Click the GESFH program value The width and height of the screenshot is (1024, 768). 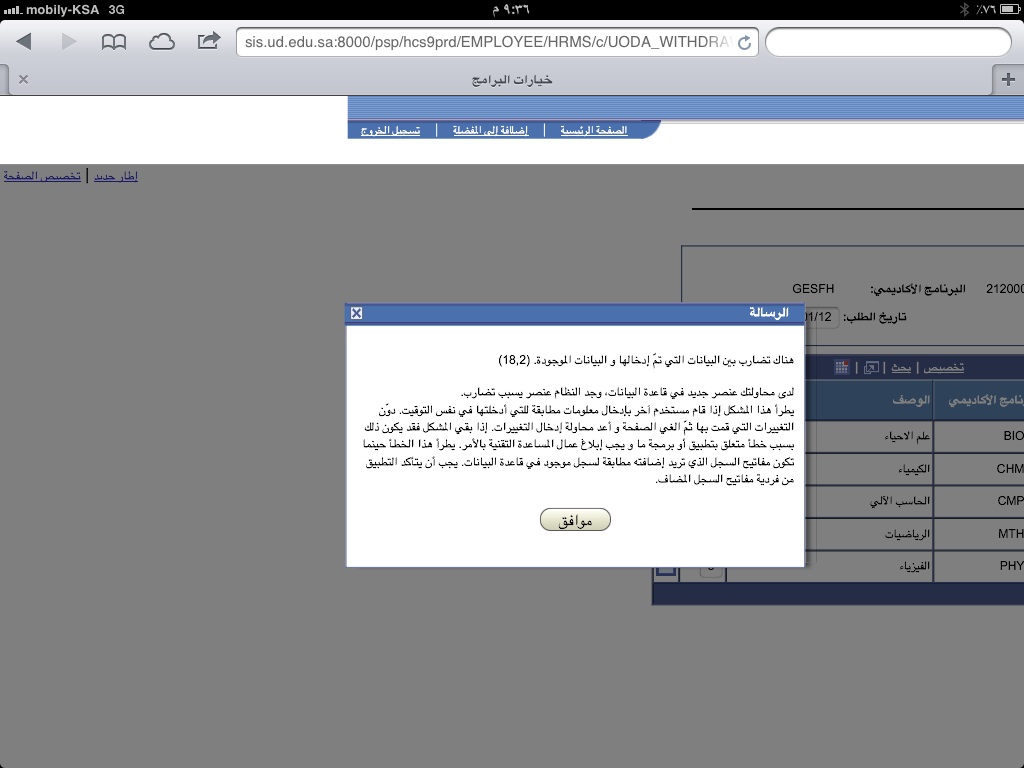coord(813,289)
